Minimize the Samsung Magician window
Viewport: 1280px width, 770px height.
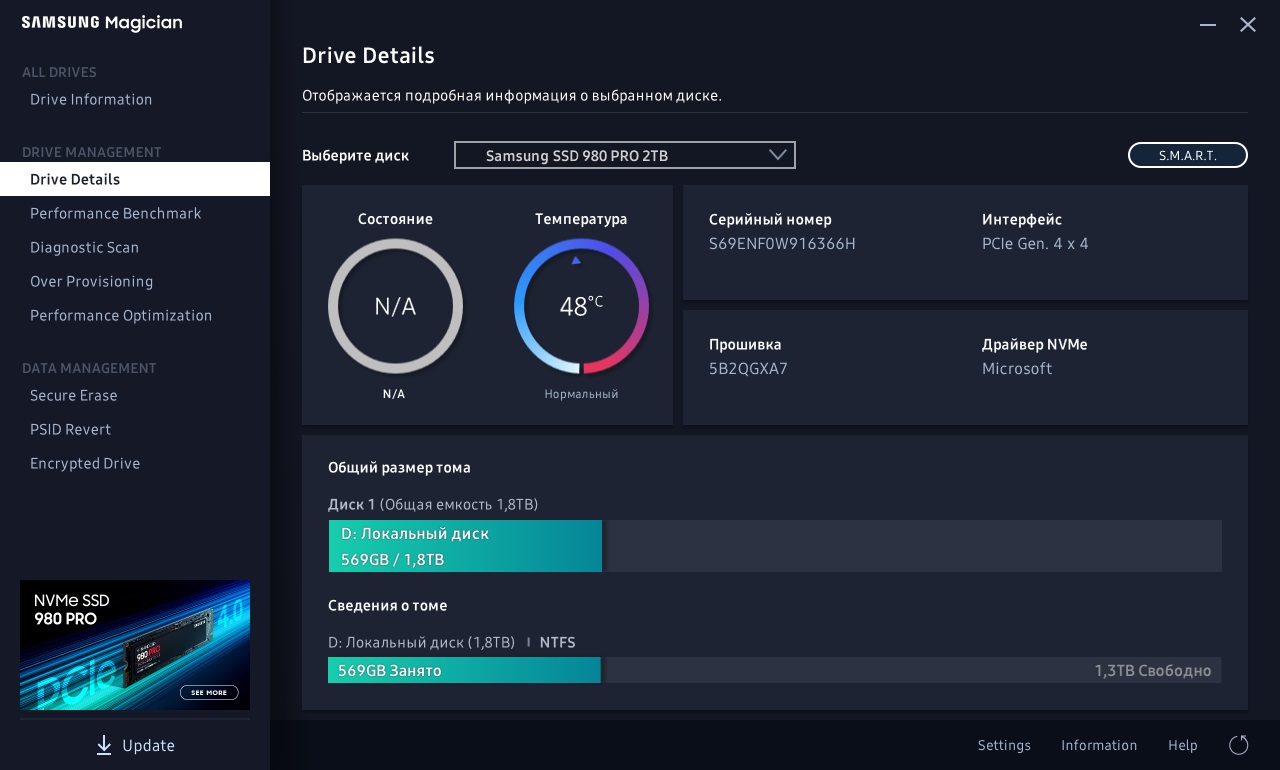pos(1208,24)
